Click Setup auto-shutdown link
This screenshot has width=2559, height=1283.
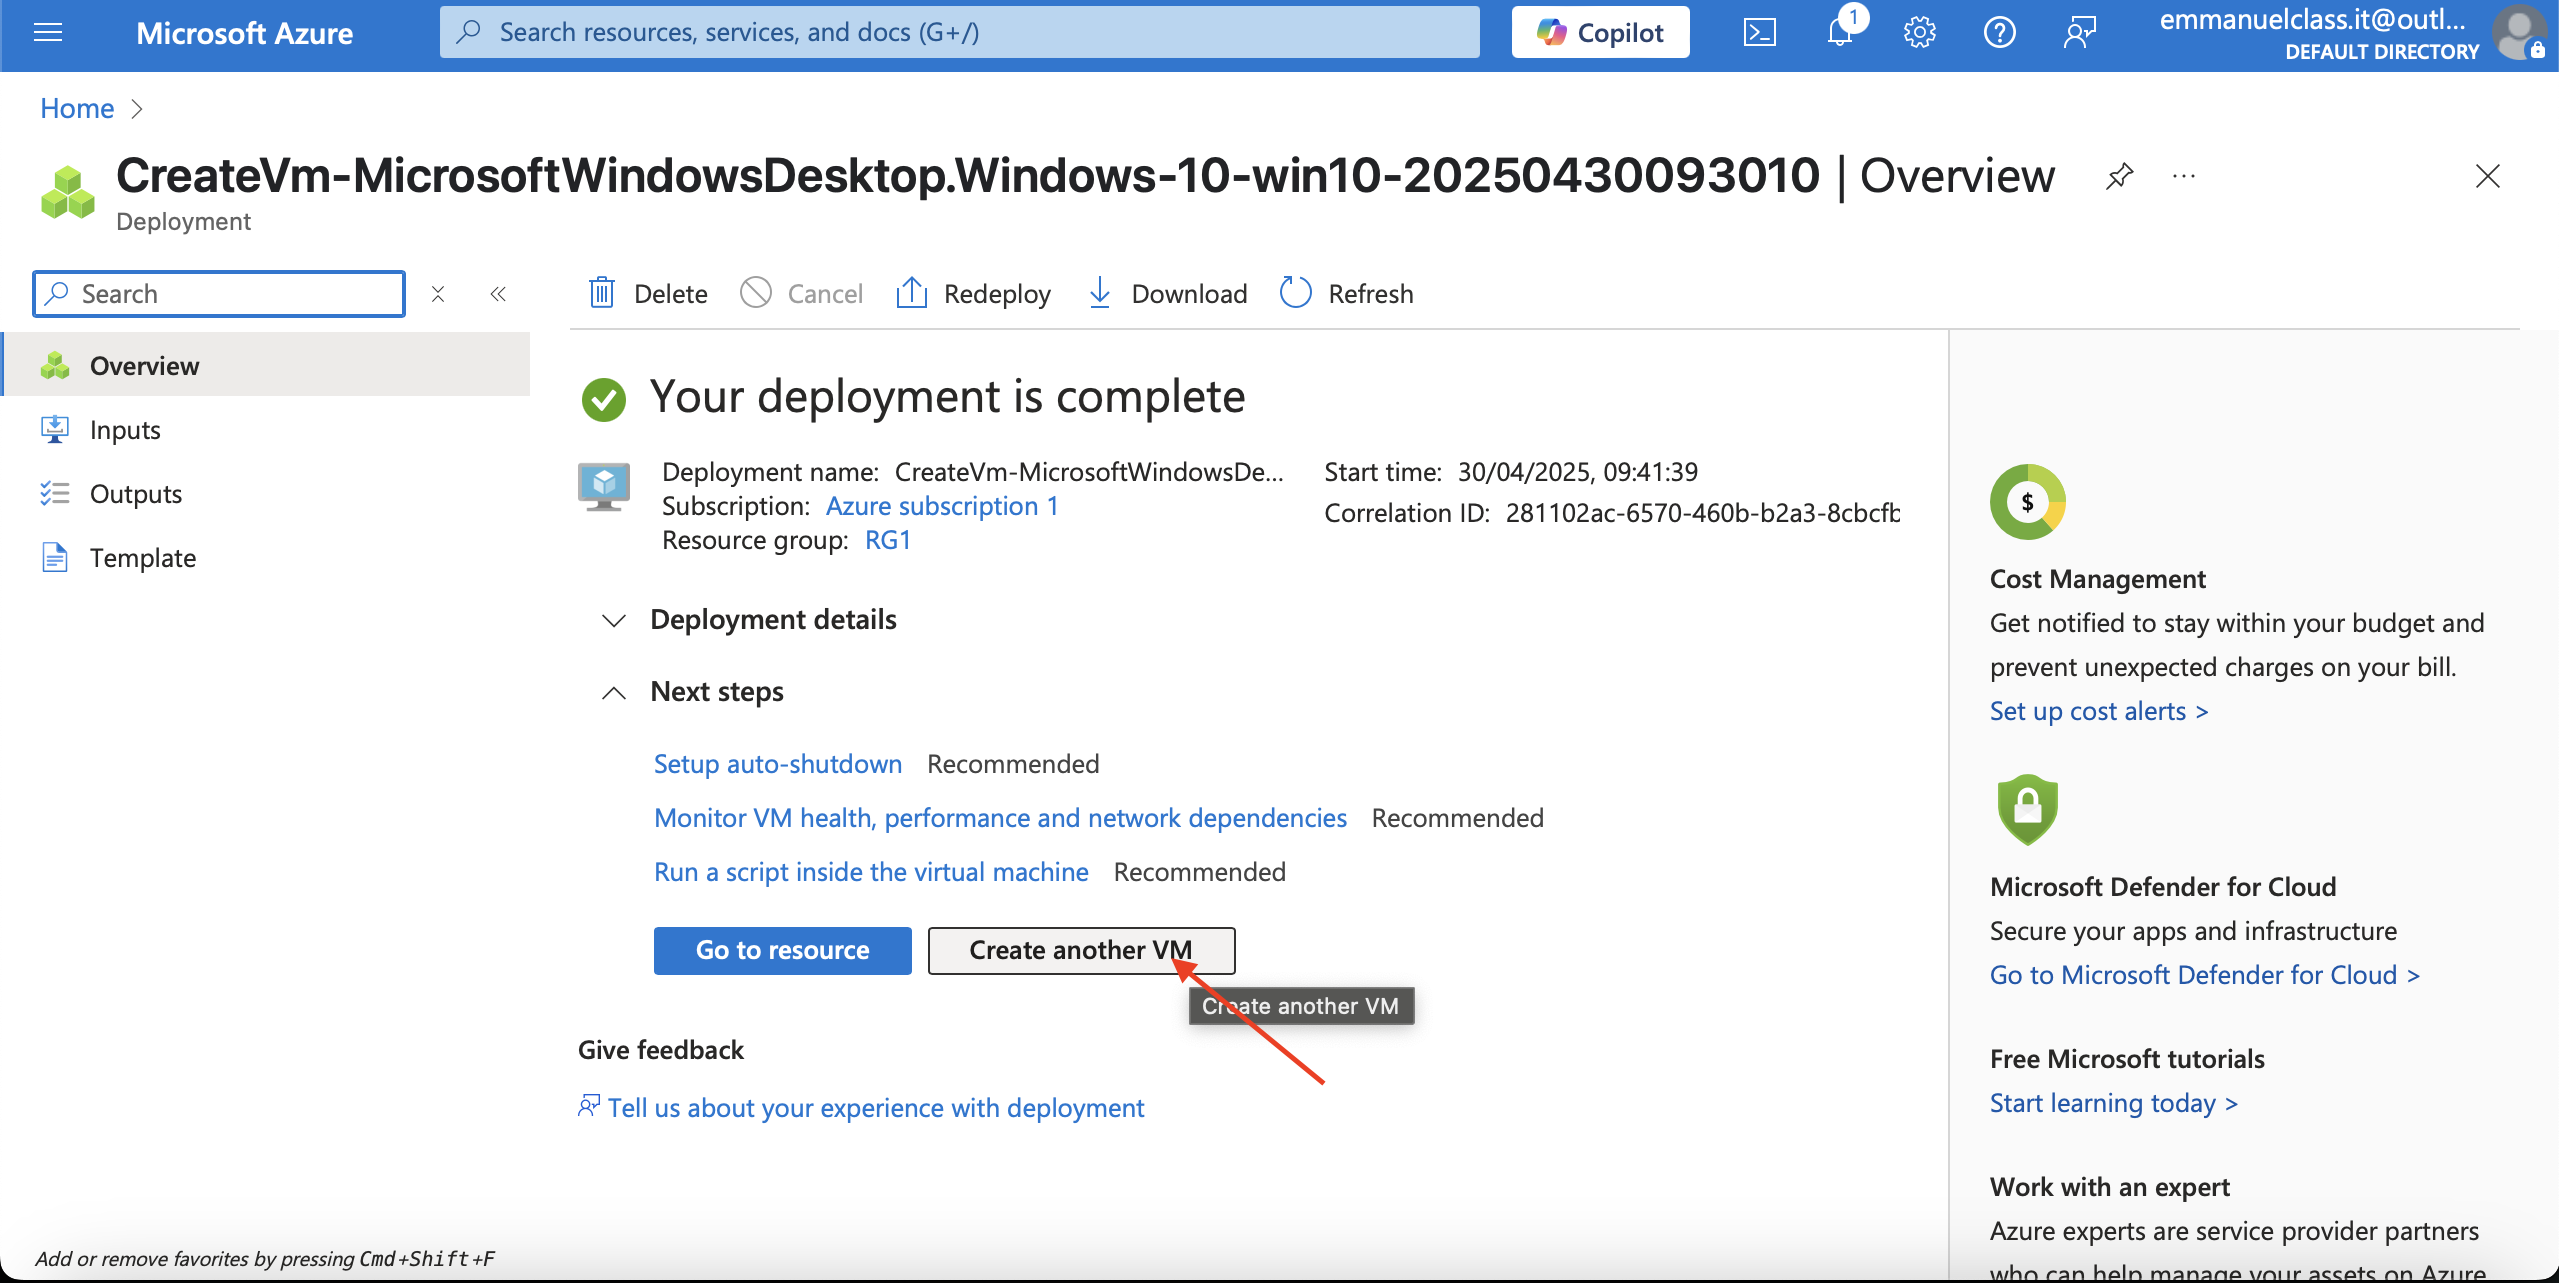[778, 764]
